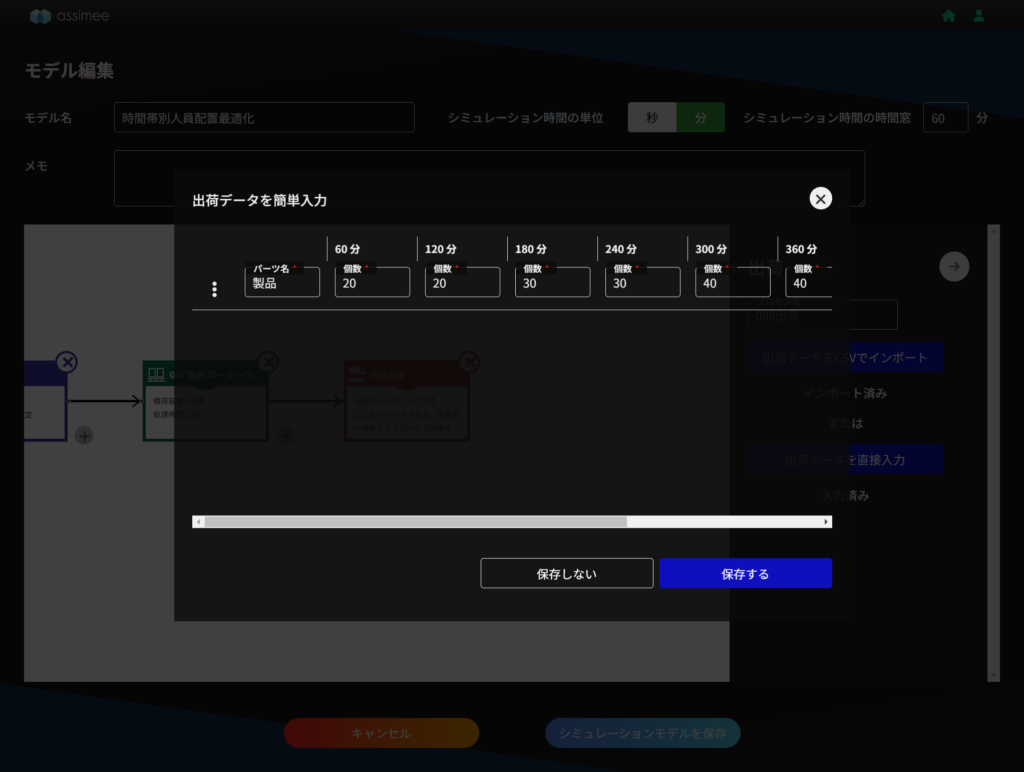
Task: Click the 360分 column header
Action: 801,249
